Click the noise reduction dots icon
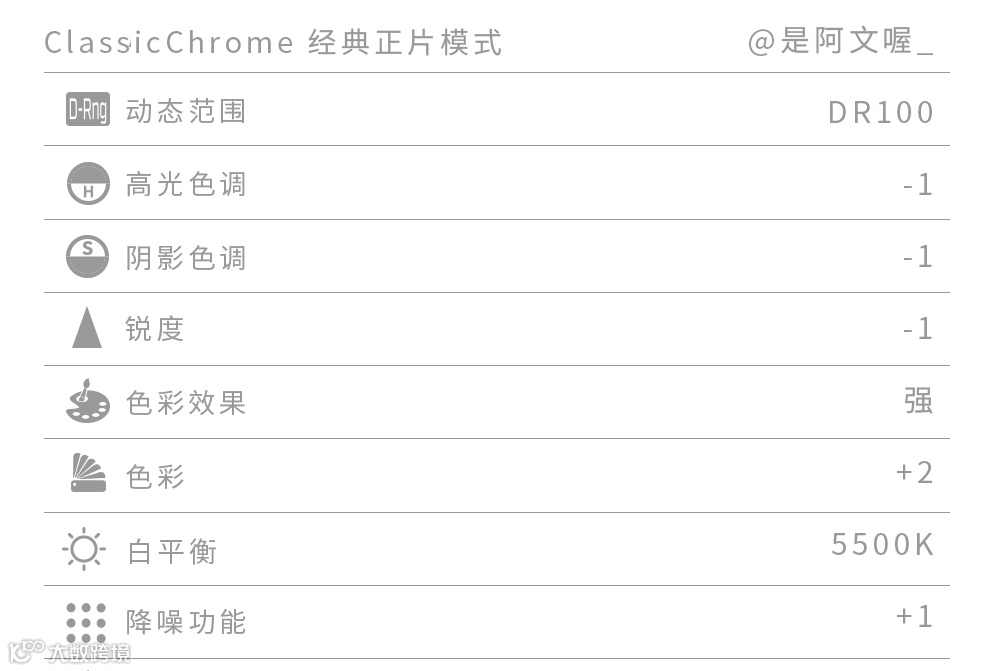Viewport: 1000px width, 671px height. click(86, 623)
